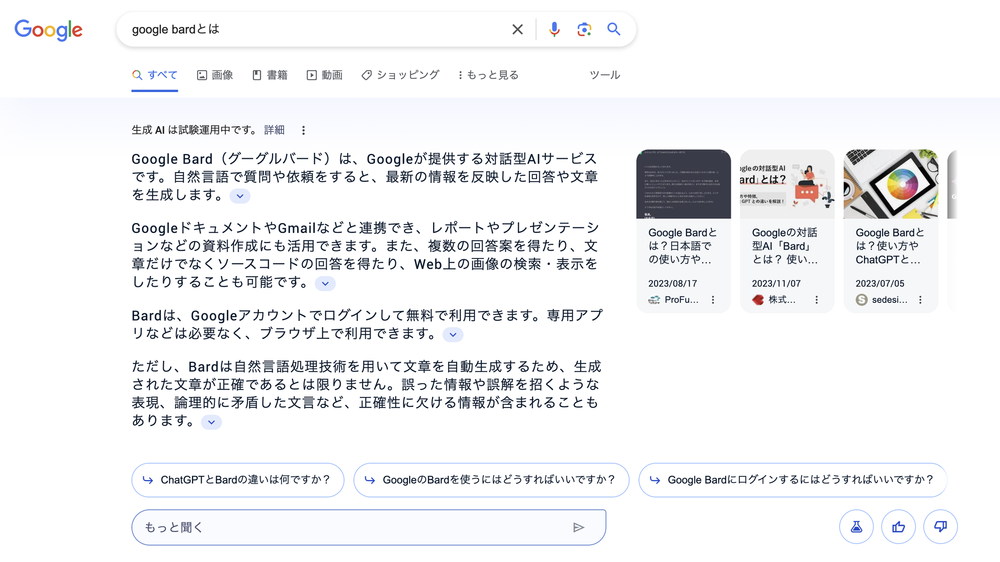Screen dimensions: 1000x562
Task: Open the ツール search tools menu
Action: point(605,75)
